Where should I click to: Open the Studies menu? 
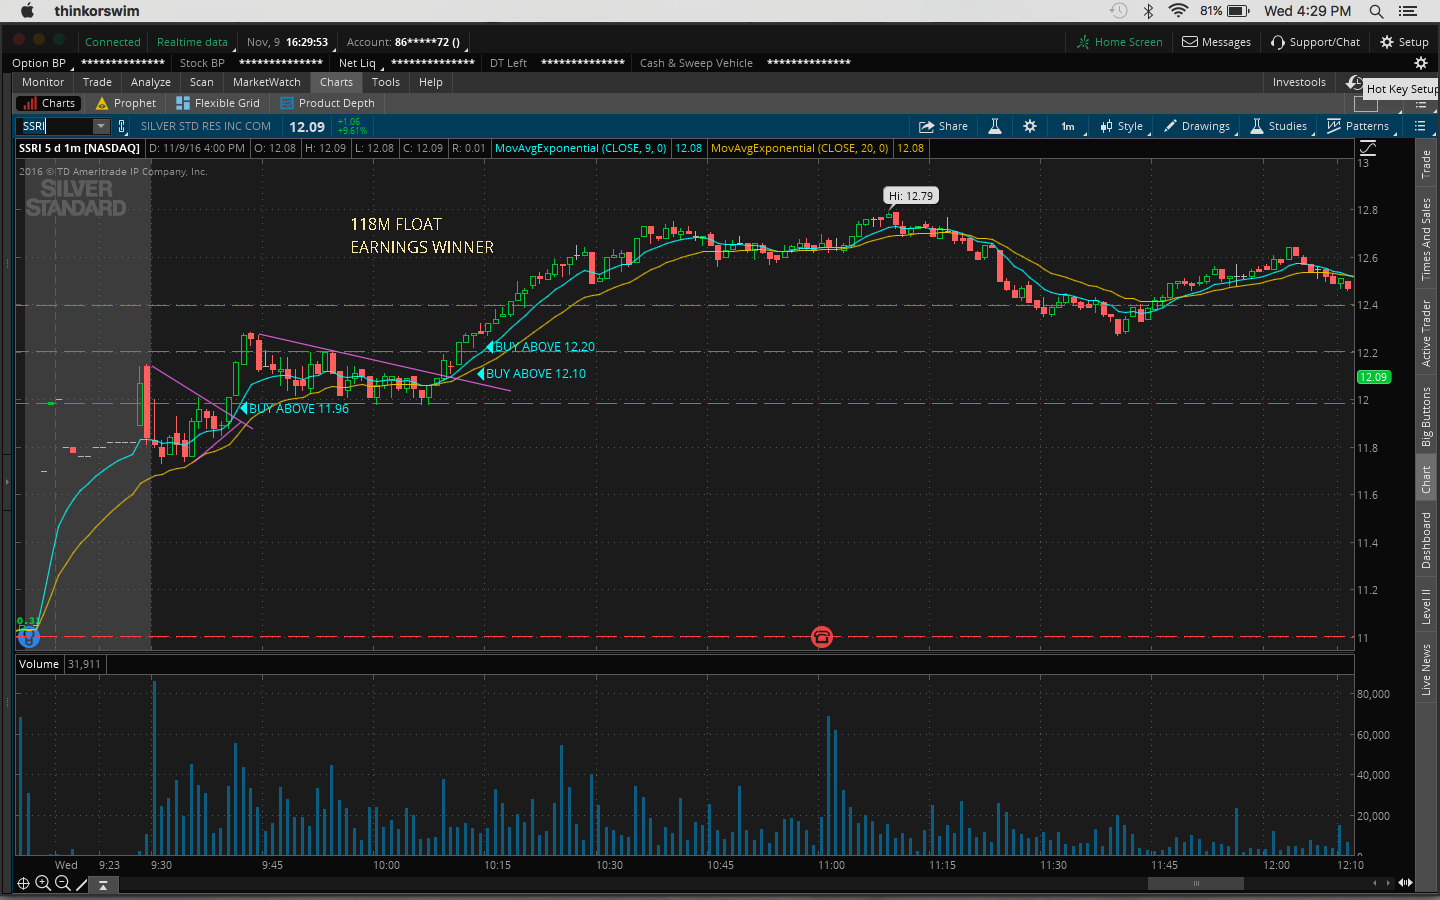tap(1279, 126)
